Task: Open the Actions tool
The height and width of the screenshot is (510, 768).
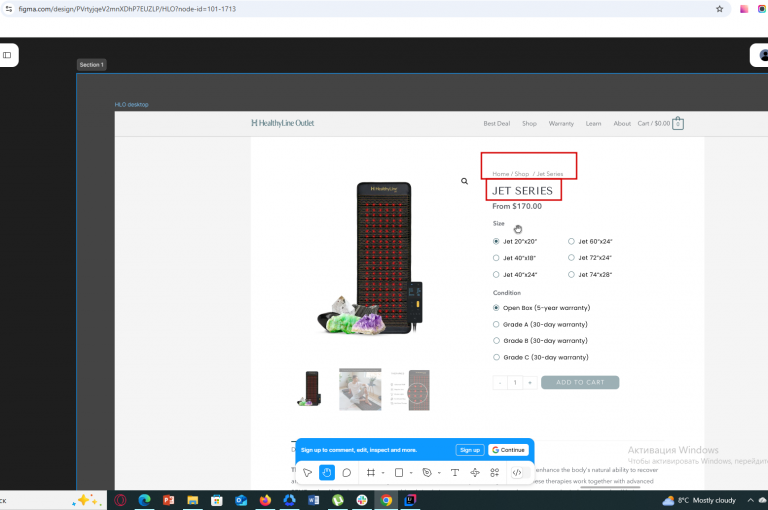Action: pos(475,473)
